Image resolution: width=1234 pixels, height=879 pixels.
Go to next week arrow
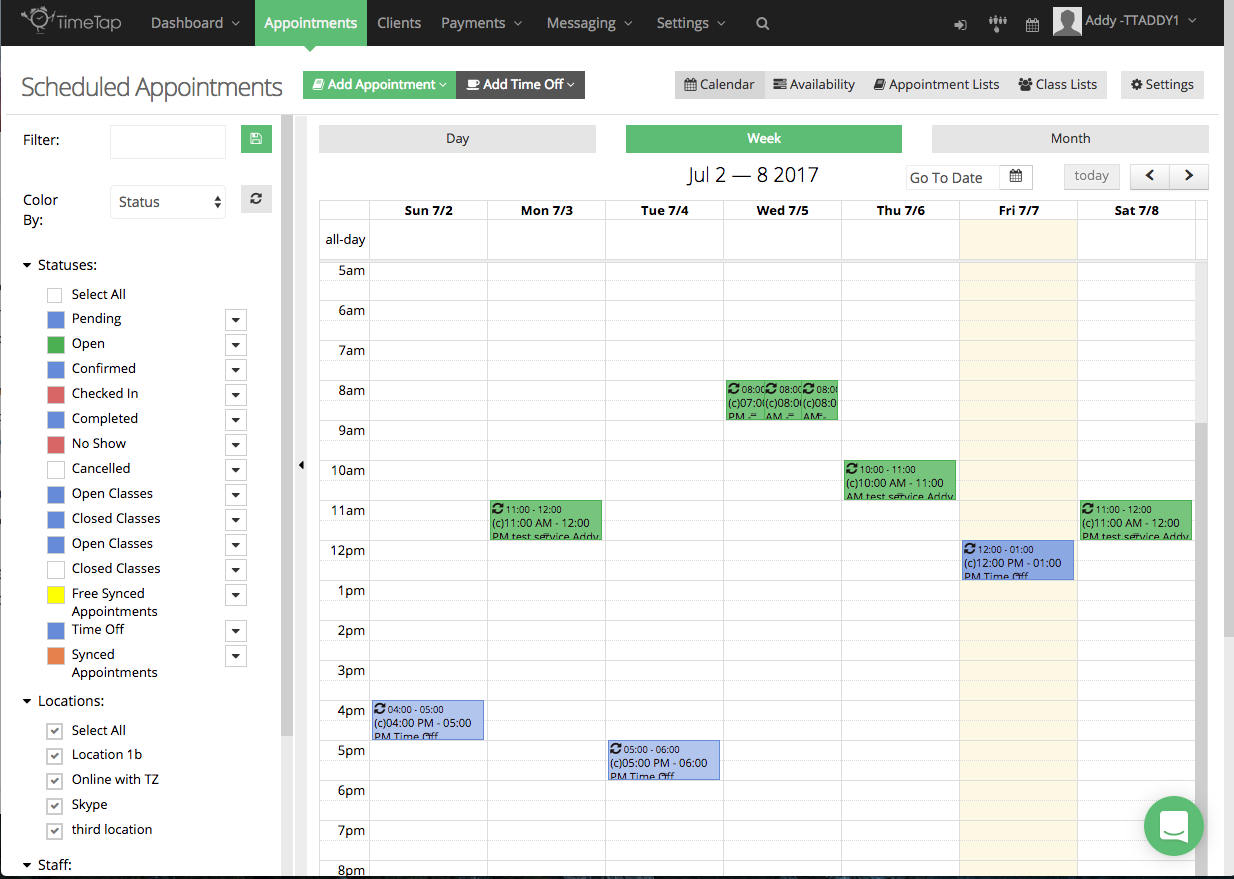[x=1189, y=176]
